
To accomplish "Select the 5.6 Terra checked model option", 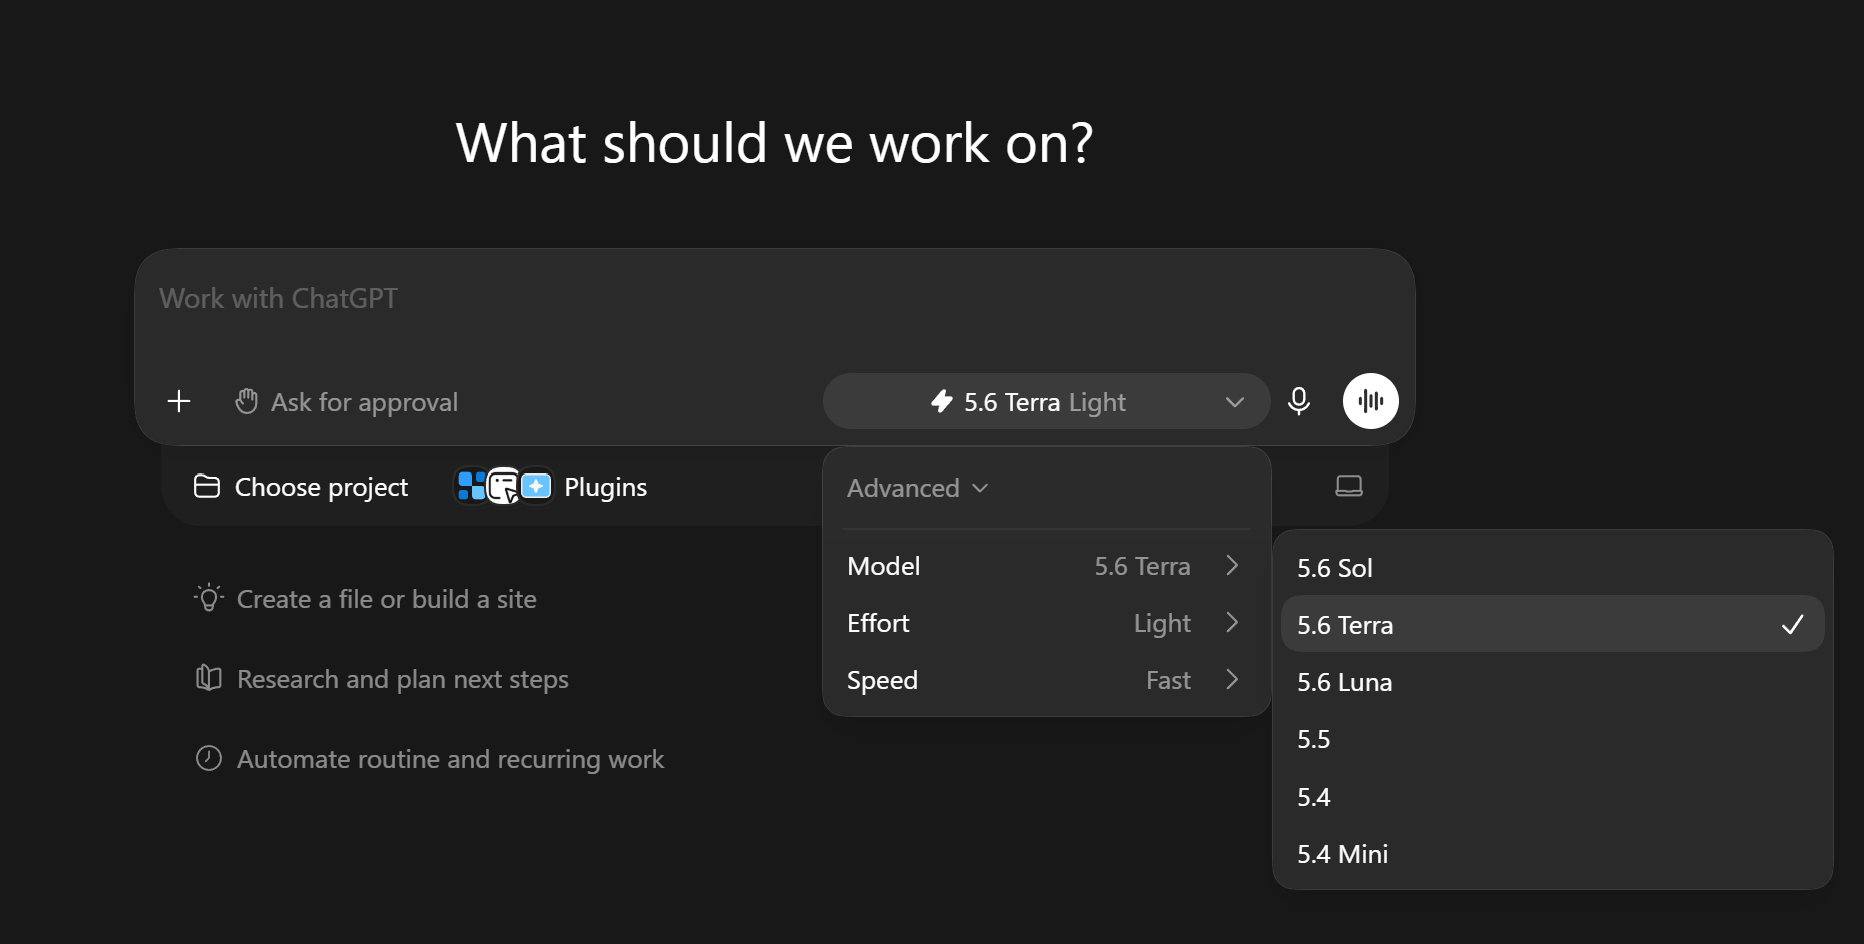I will (x=1552, y=624).
